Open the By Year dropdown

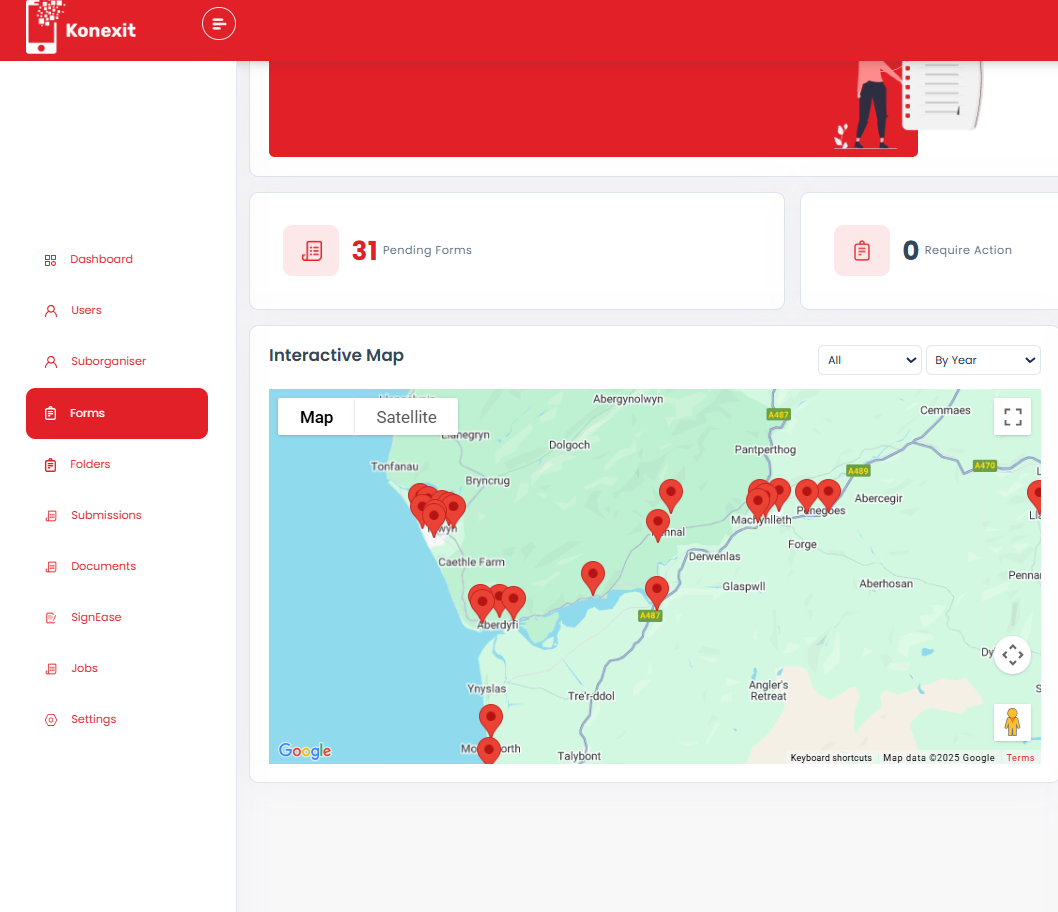983,360
